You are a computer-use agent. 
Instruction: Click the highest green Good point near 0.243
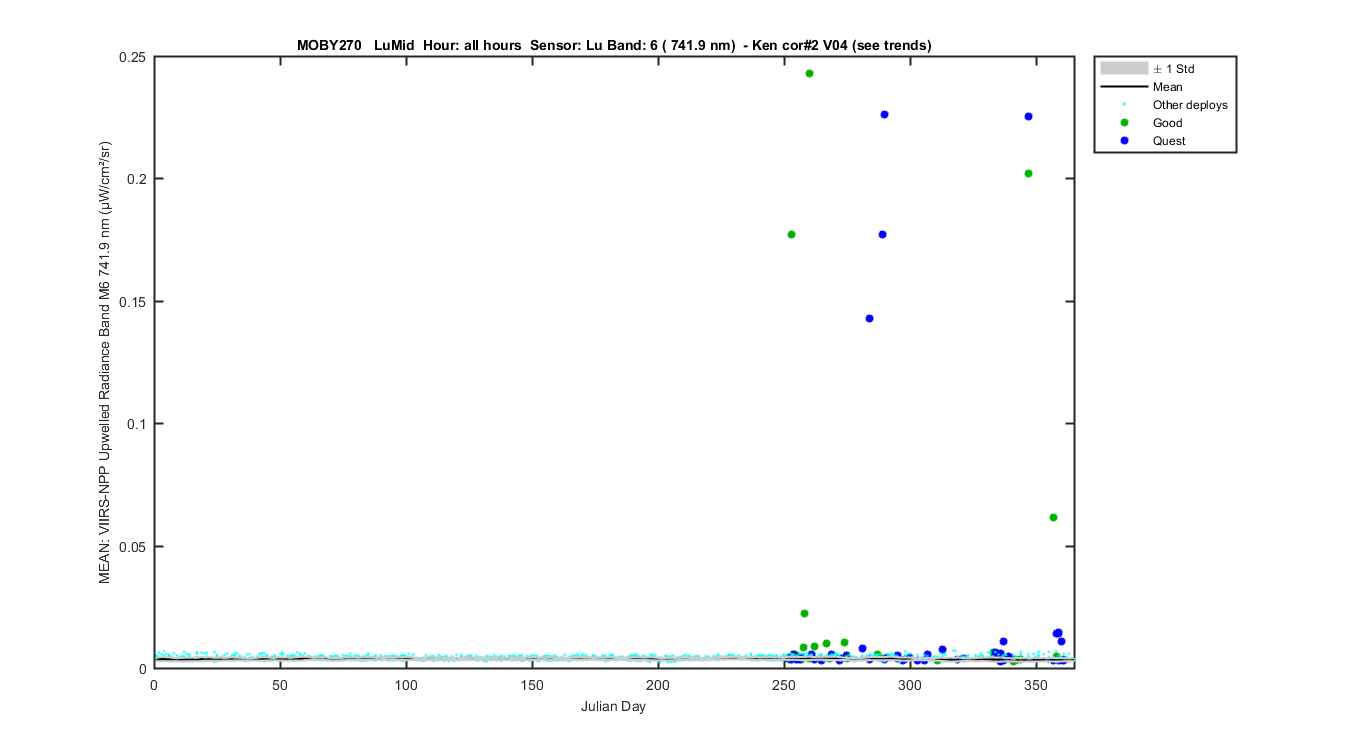click(809, 73)
